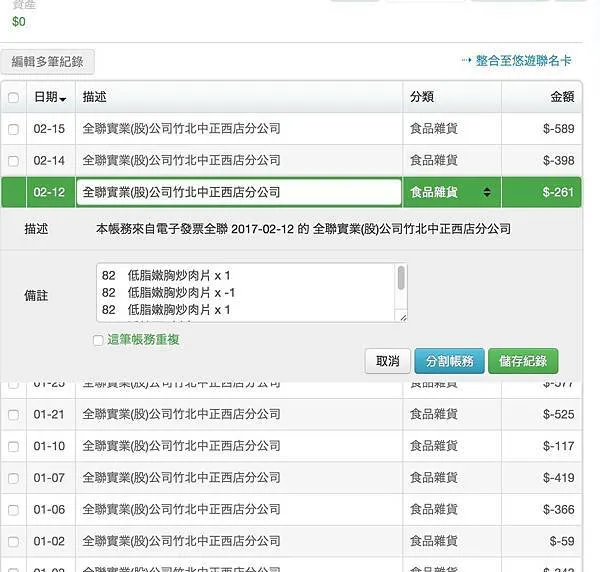Click the 分類 column header
The width and height of the screenshot is (600, 572).
422,97
